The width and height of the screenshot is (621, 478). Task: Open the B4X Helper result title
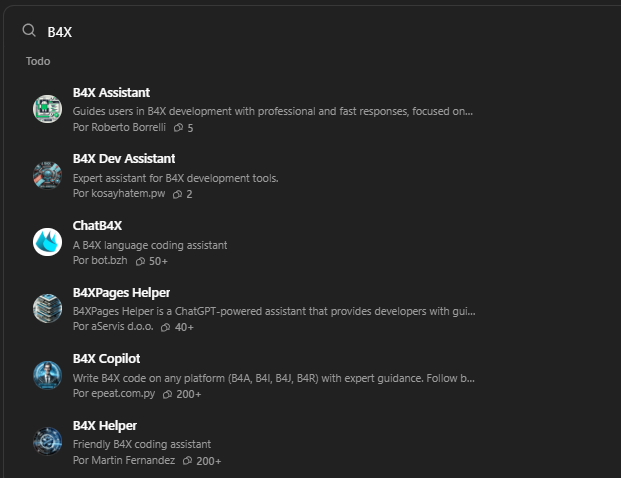click(104, 425)
